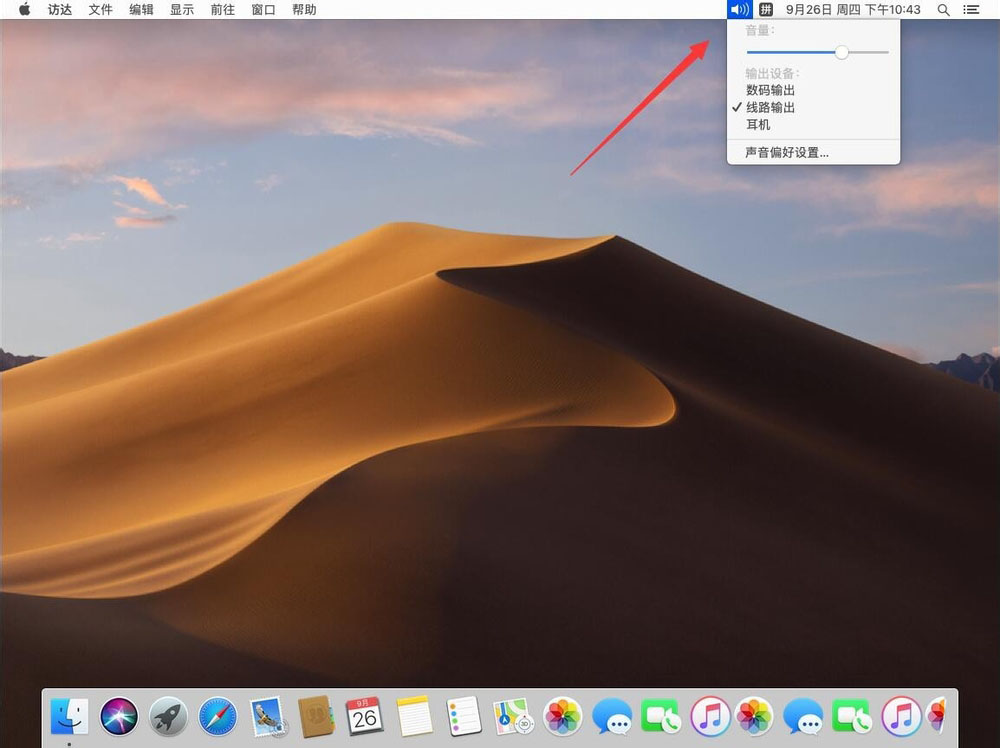The height and width of the screenshot is (748, 1000).
Task: Click the volume speaker menu bar icon
Action: tap(740, 10)
